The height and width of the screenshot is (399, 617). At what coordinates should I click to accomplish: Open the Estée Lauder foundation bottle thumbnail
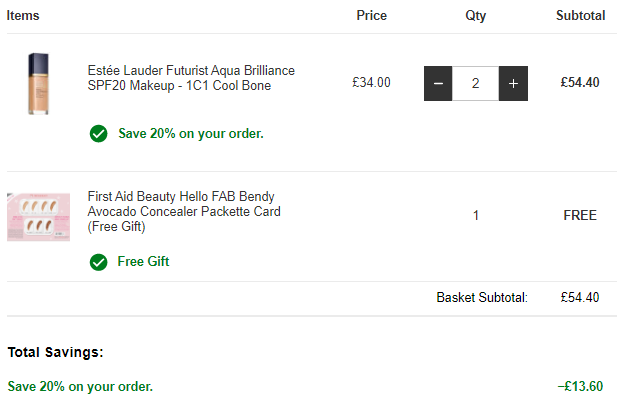point(38,84)
